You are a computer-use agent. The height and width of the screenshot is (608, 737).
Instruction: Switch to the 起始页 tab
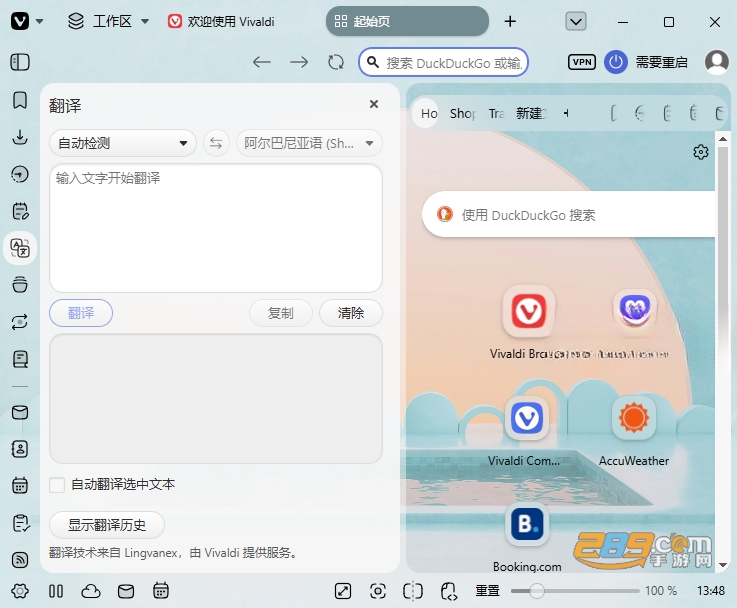(x=407, y=21)
